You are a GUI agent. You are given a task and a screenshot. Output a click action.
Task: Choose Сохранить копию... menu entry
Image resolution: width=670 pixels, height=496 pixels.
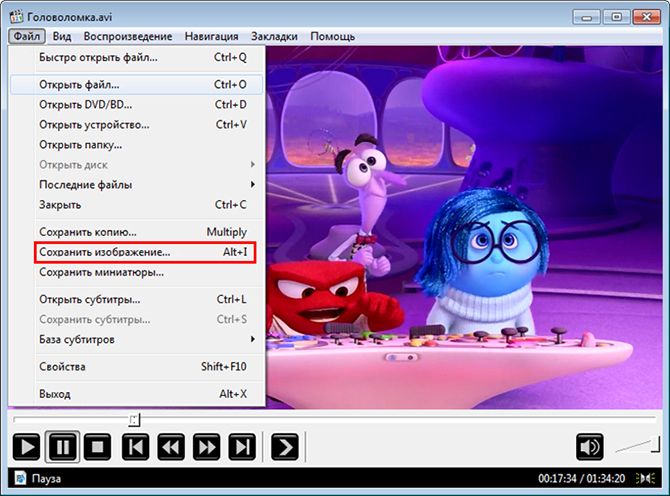(x=137, y=232)
